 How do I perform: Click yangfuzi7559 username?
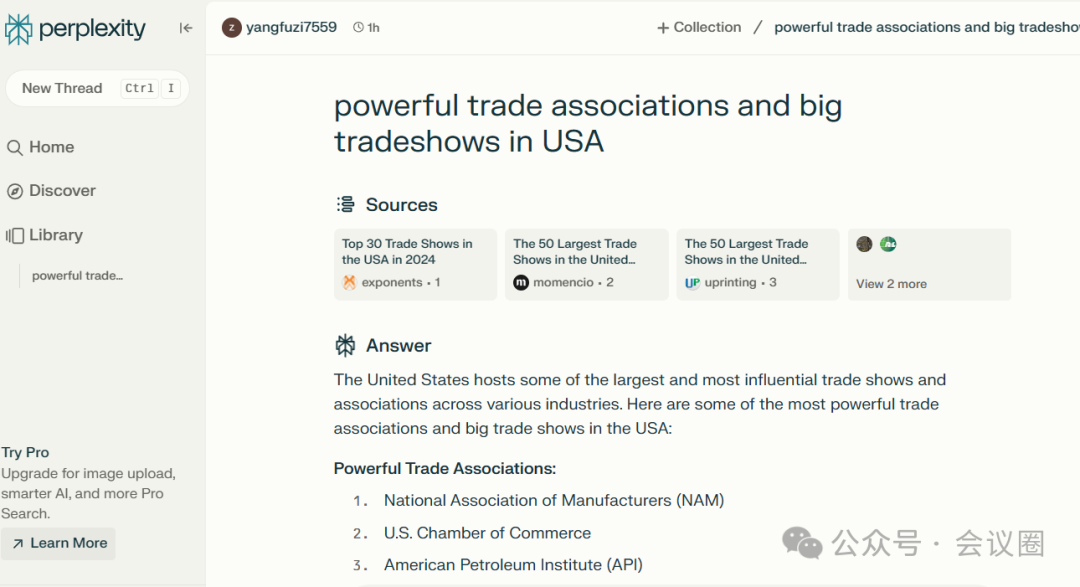(x=291, y=28)
